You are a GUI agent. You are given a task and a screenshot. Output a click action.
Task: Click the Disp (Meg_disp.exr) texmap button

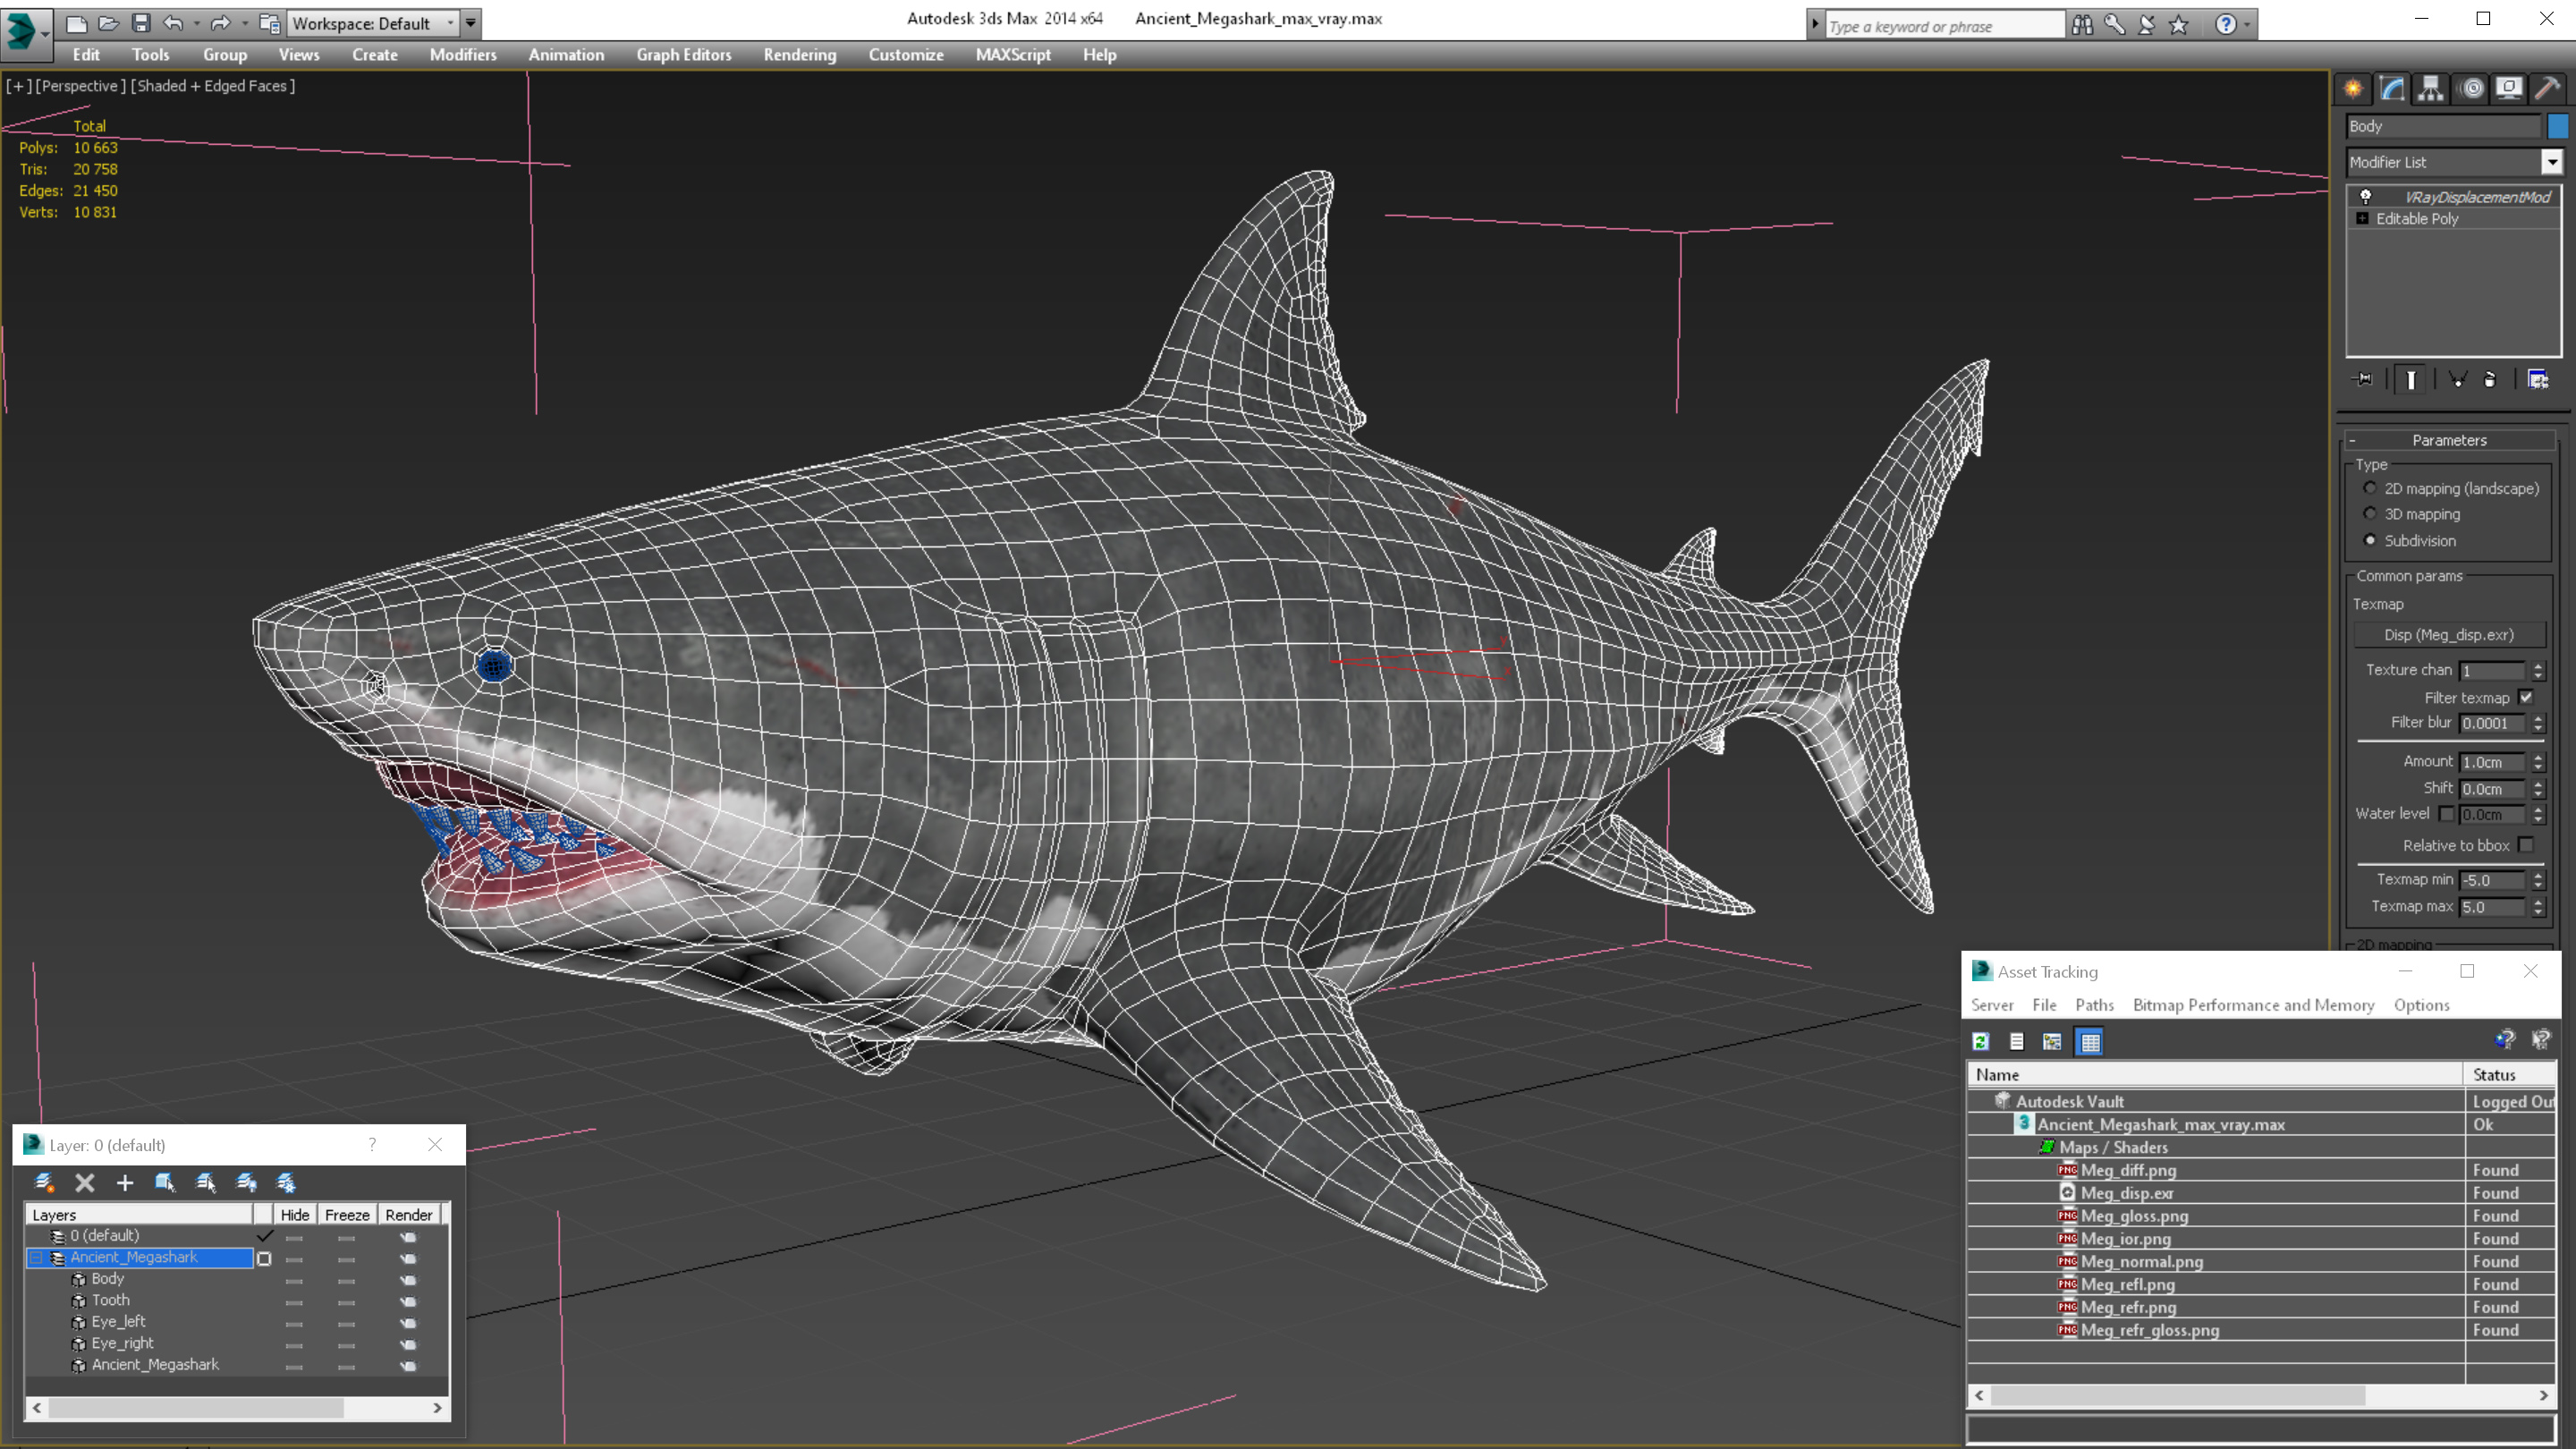click(x=2448, y=635)
